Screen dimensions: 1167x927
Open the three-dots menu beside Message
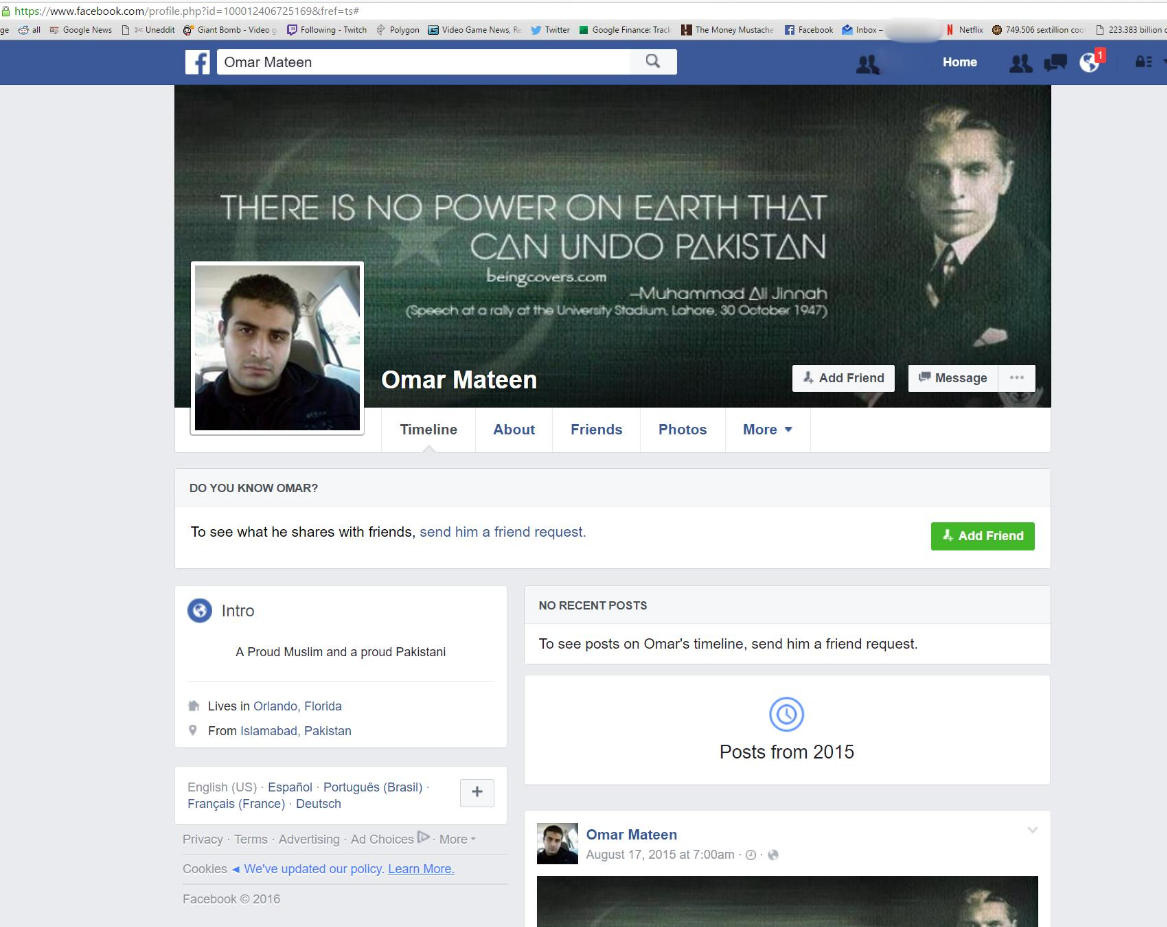(x=1017, y=378)
